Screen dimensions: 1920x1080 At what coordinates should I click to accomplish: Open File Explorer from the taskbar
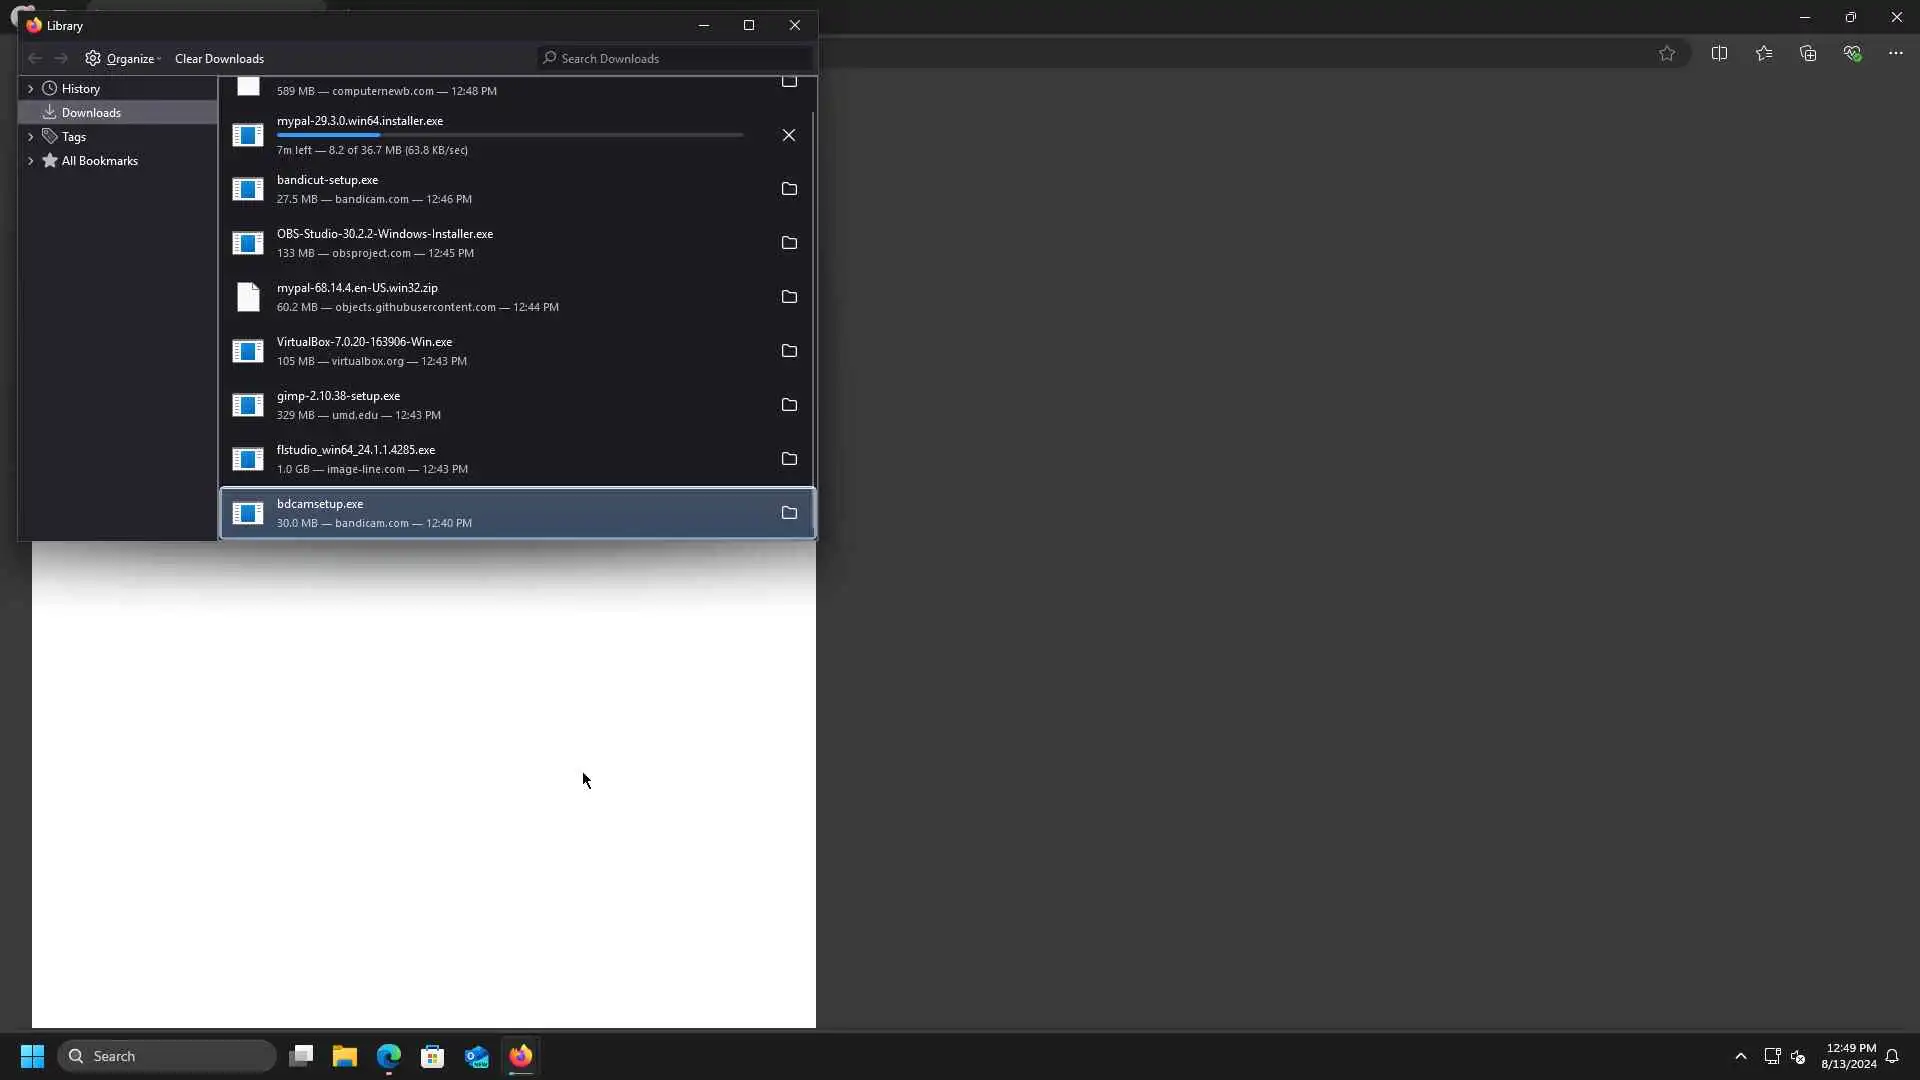click(345, 1056)
